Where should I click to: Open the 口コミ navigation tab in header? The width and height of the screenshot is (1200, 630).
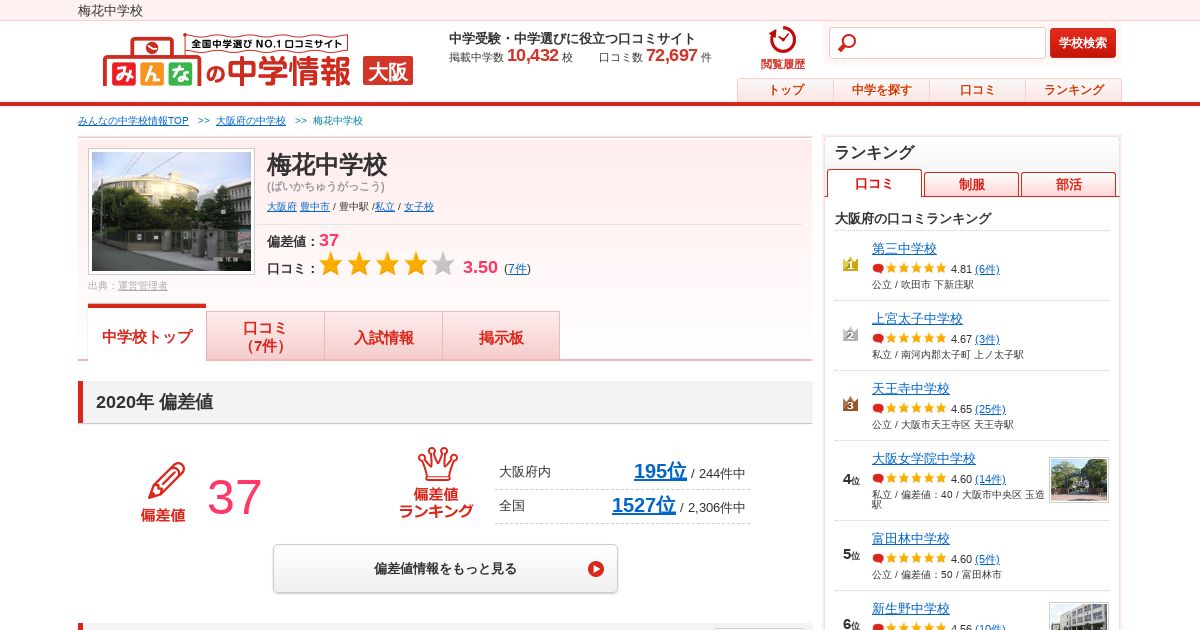tap(978, 90)
